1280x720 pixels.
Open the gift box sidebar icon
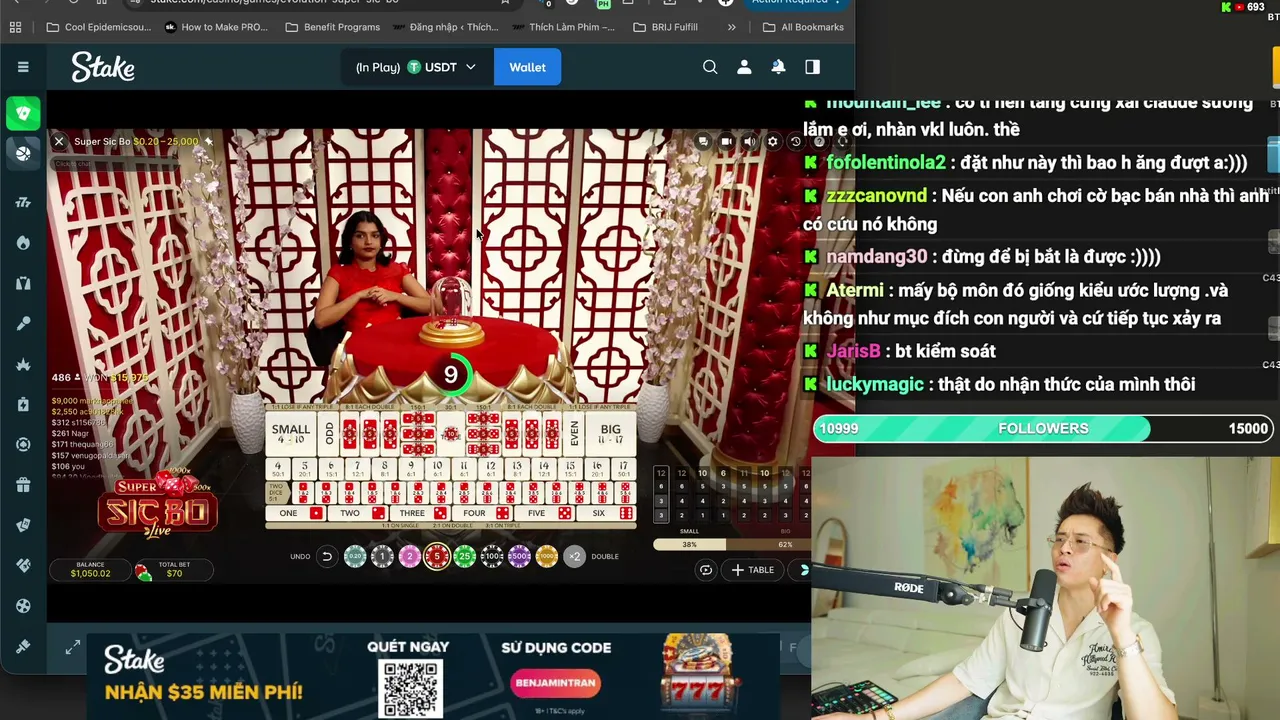(23, 485)
